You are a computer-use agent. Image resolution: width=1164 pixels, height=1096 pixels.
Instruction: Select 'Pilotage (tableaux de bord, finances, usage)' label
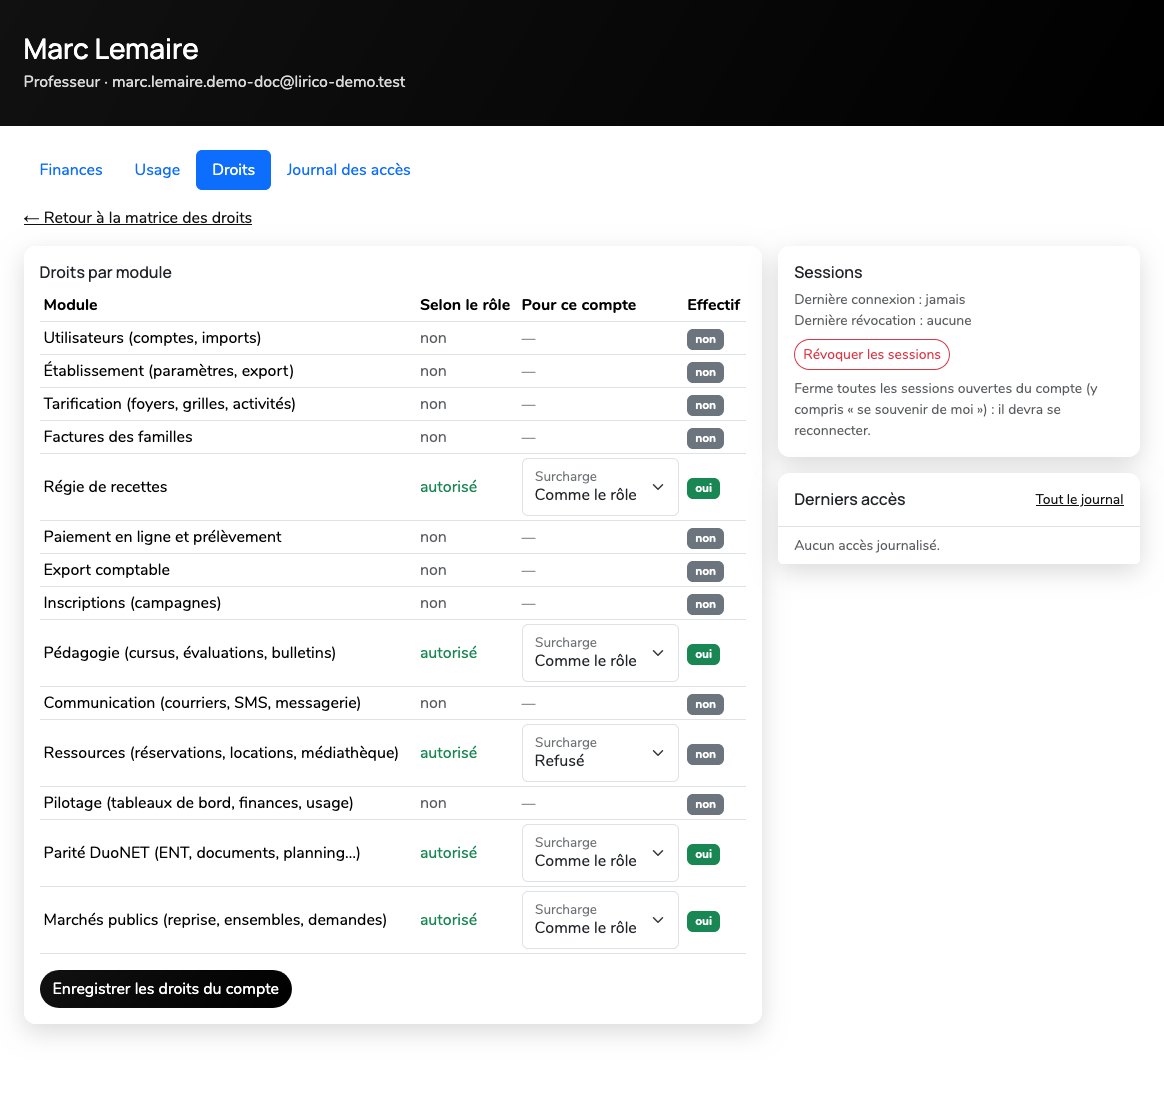click(x=198, y=803)
